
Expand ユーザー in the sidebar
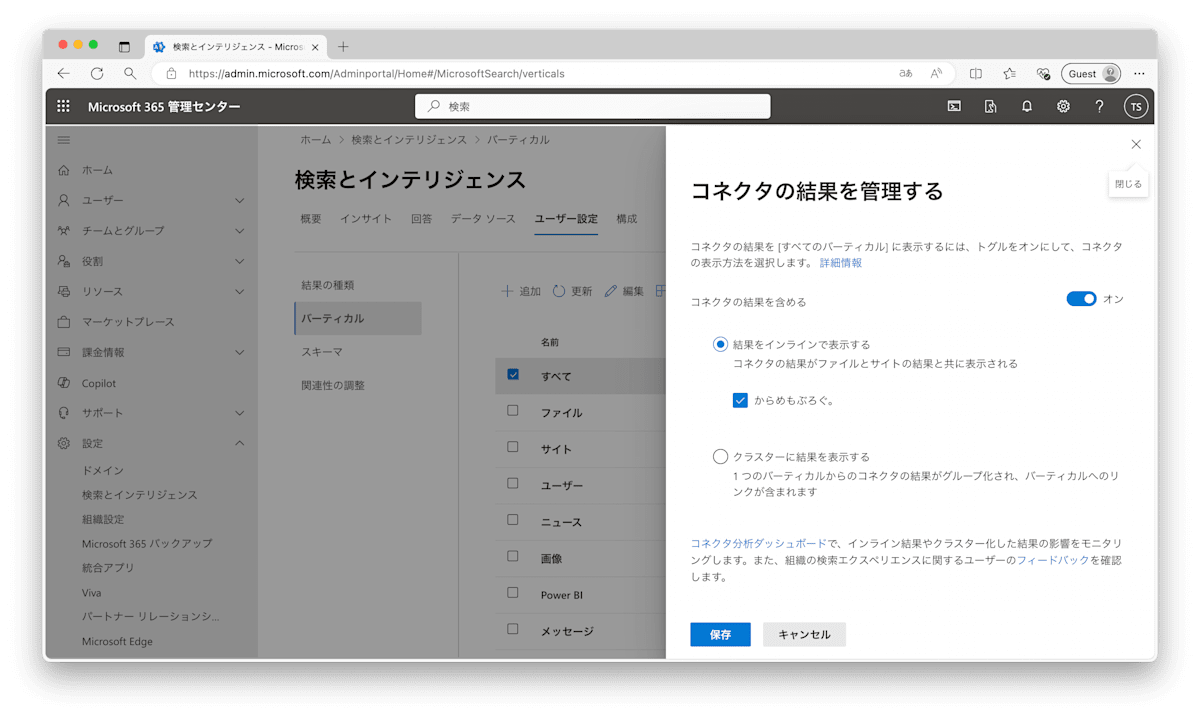[x=239, y=201]
